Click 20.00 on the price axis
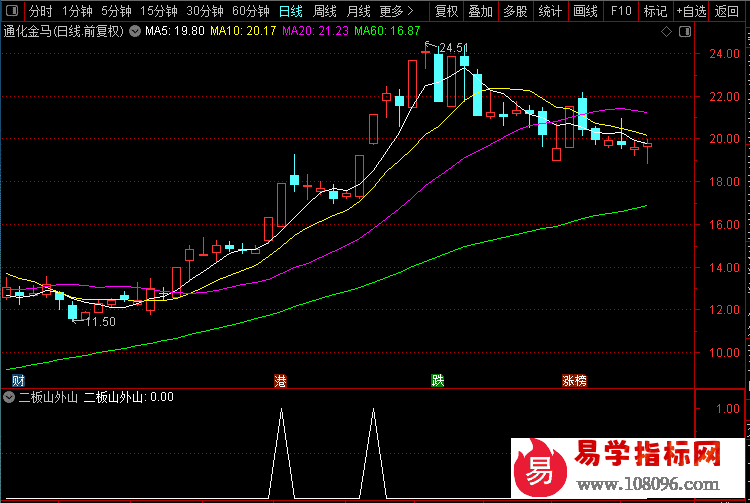750x503 pixels. [x=724, y=139]
